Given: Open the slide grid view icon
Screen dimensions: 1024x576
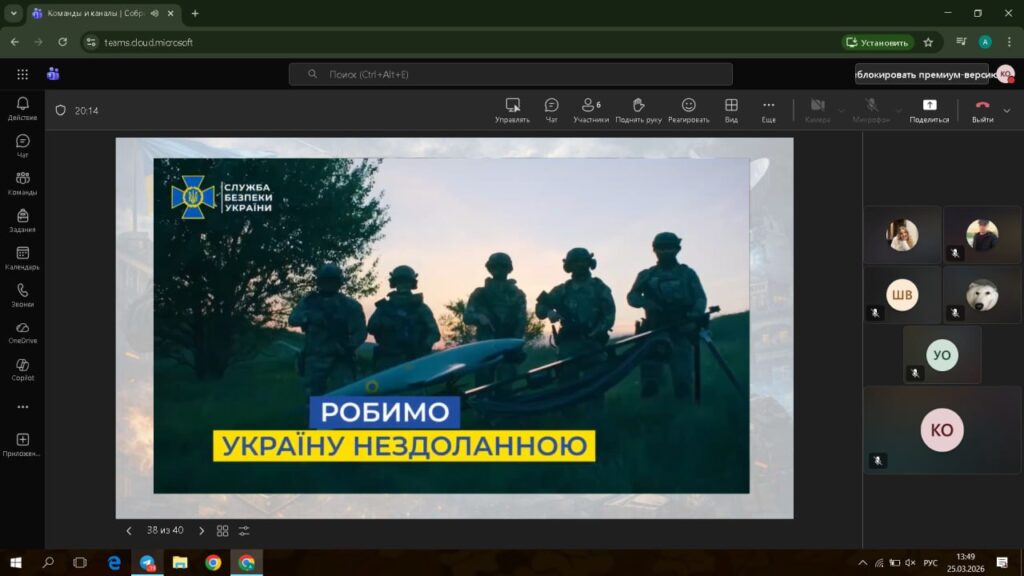Looking at the screenshot, I should [x=223, y=531].
